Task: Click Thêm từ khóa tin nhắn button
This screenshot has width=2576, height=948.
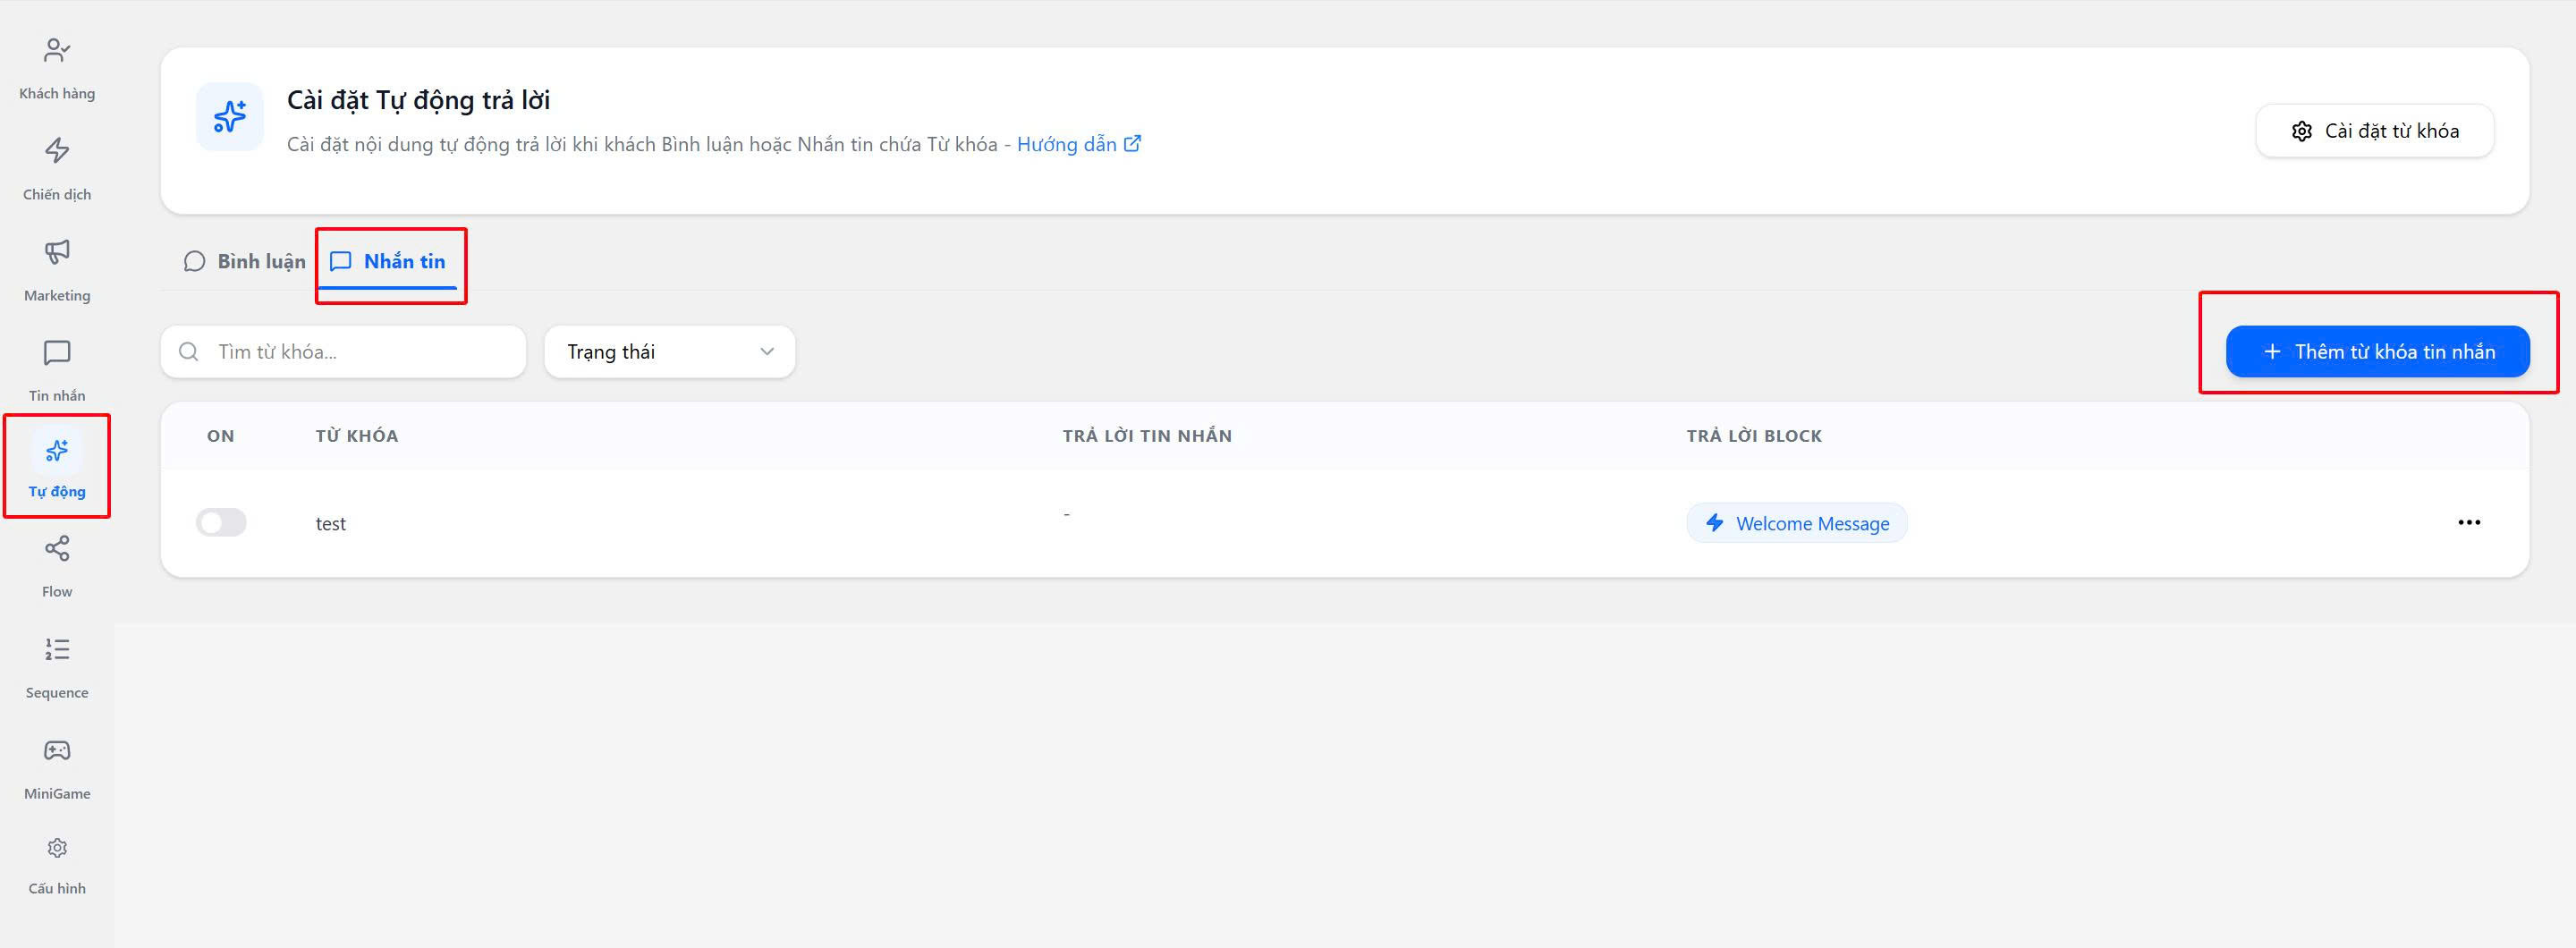Action: tap(2377, 352)
